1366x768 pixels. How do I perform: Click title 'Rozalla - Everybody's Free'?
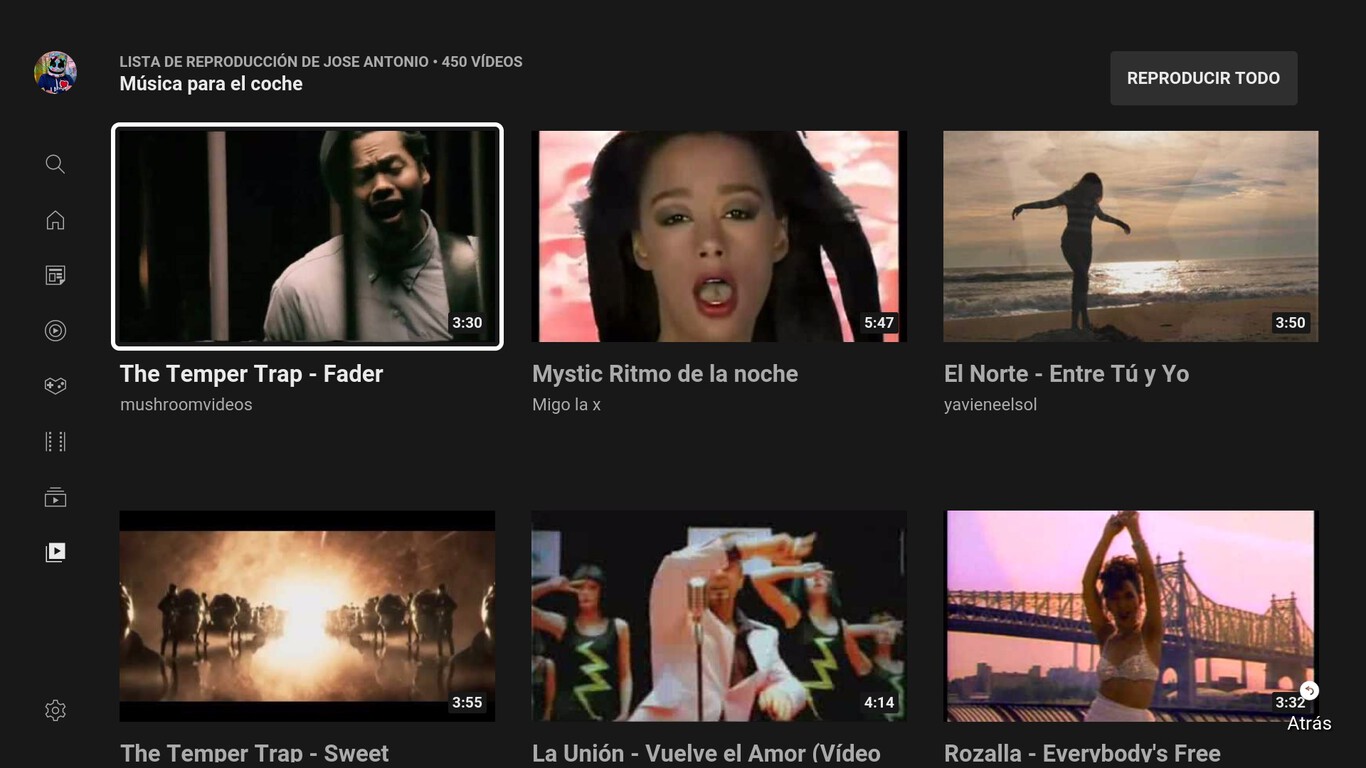(x=1082, y=754)
